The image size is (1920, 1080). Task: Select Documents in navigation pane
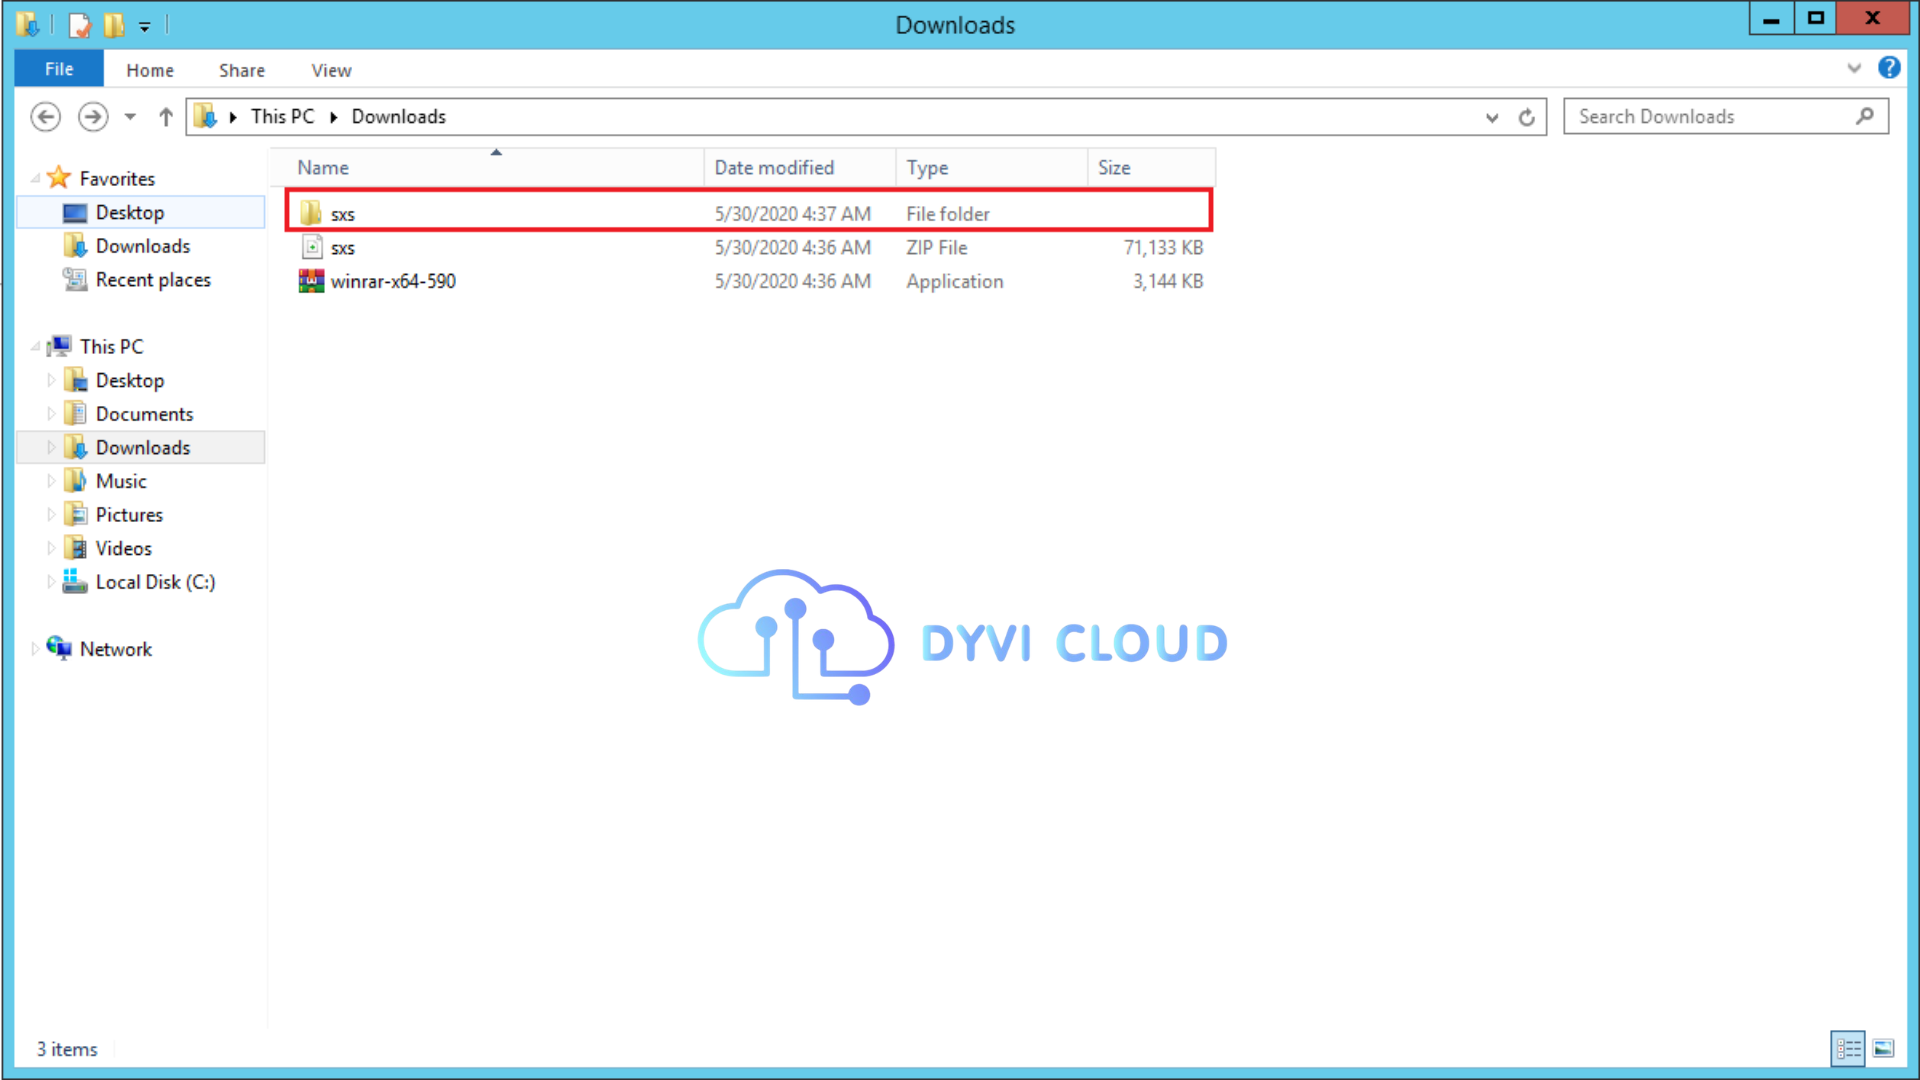pyautogui.click(x=144, y=414)
